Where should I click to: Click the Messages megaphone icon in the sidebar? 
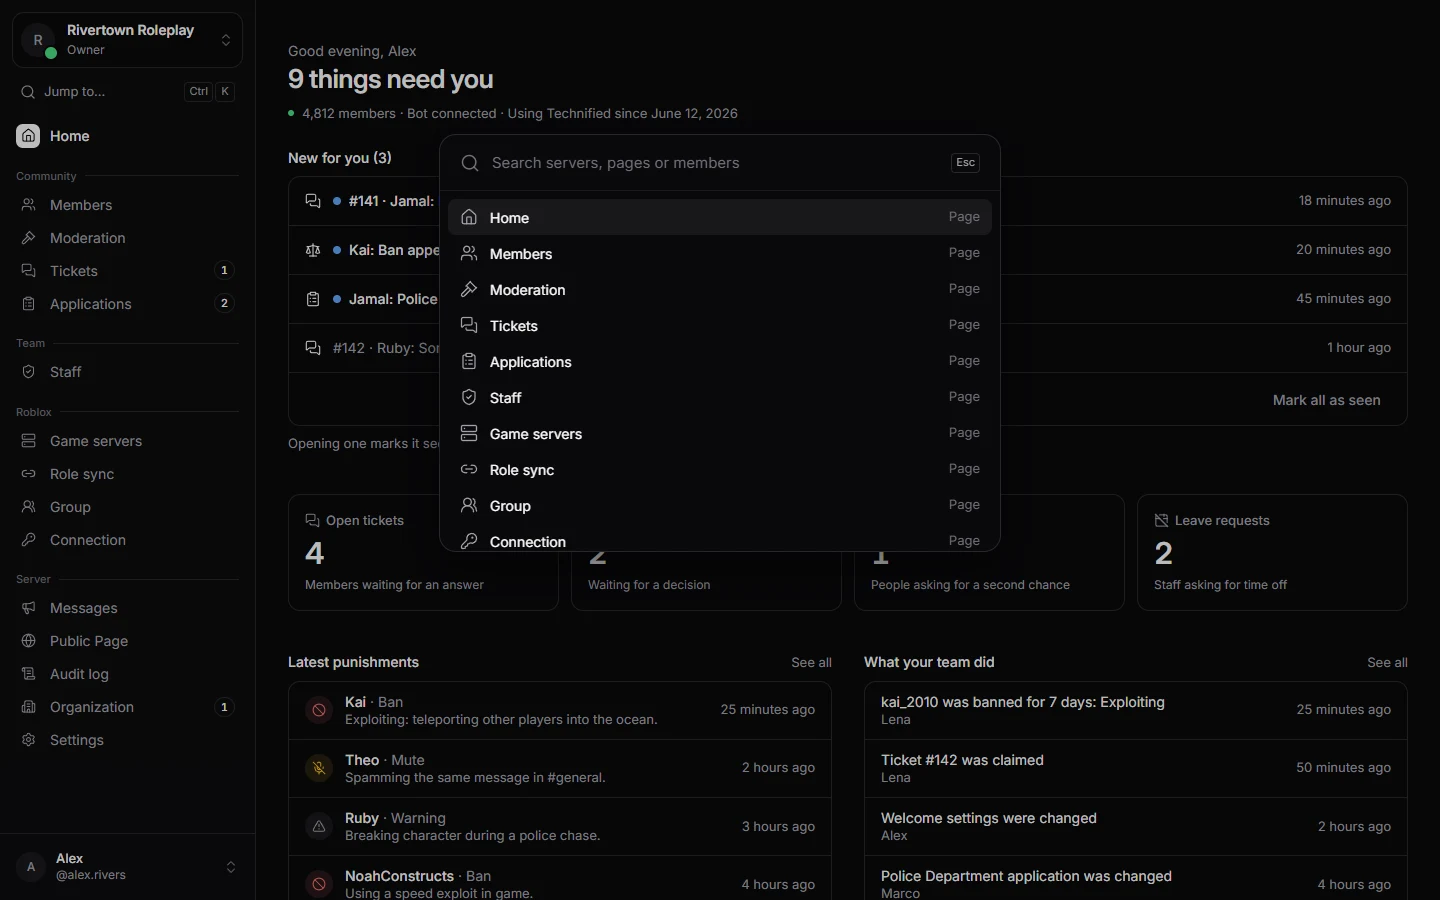(29, 608)
